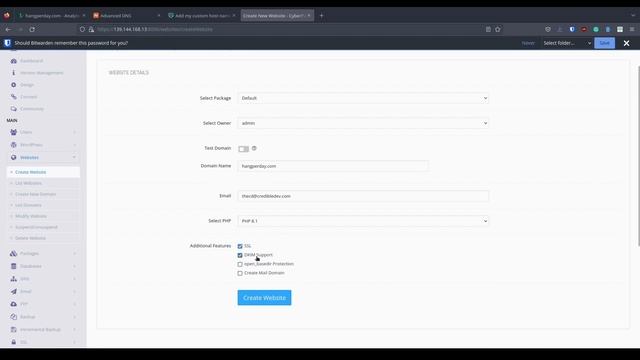Click the help icon beside Test Domain
Screen dimensions: 640x360
tap(254, 148)
